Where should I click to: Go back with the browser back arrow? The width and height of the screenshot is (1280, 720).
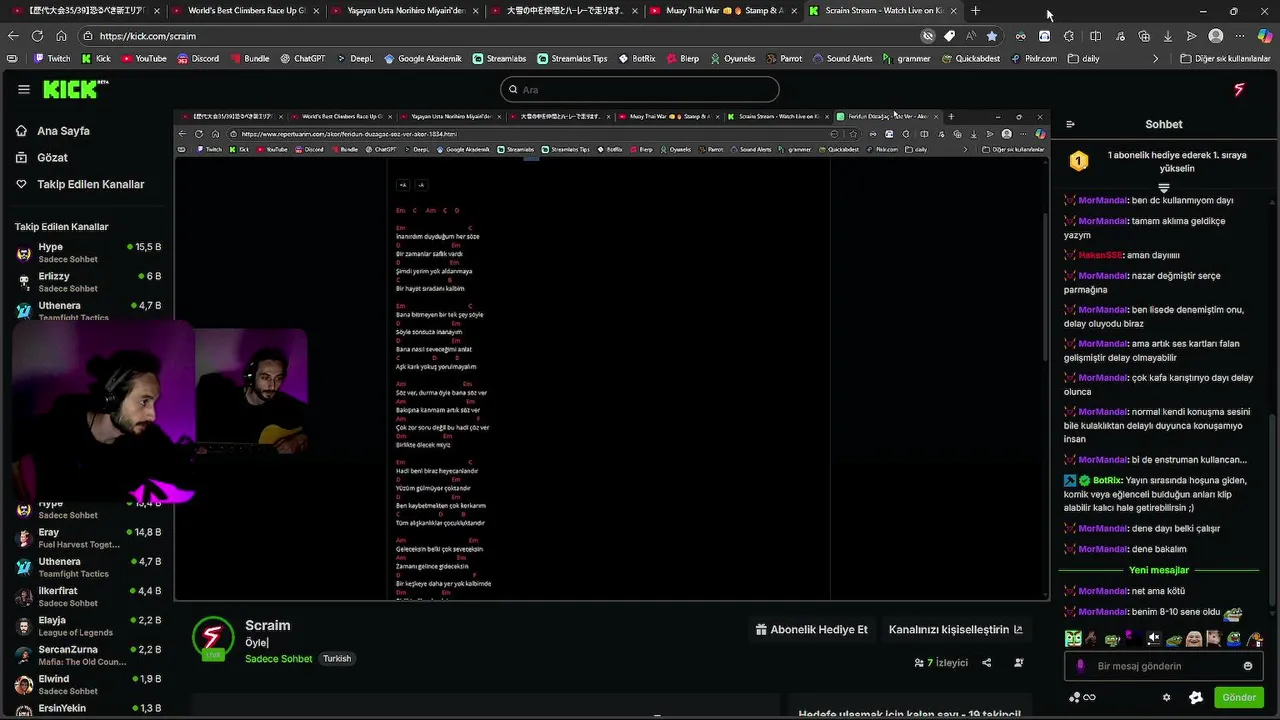[13, 36]
